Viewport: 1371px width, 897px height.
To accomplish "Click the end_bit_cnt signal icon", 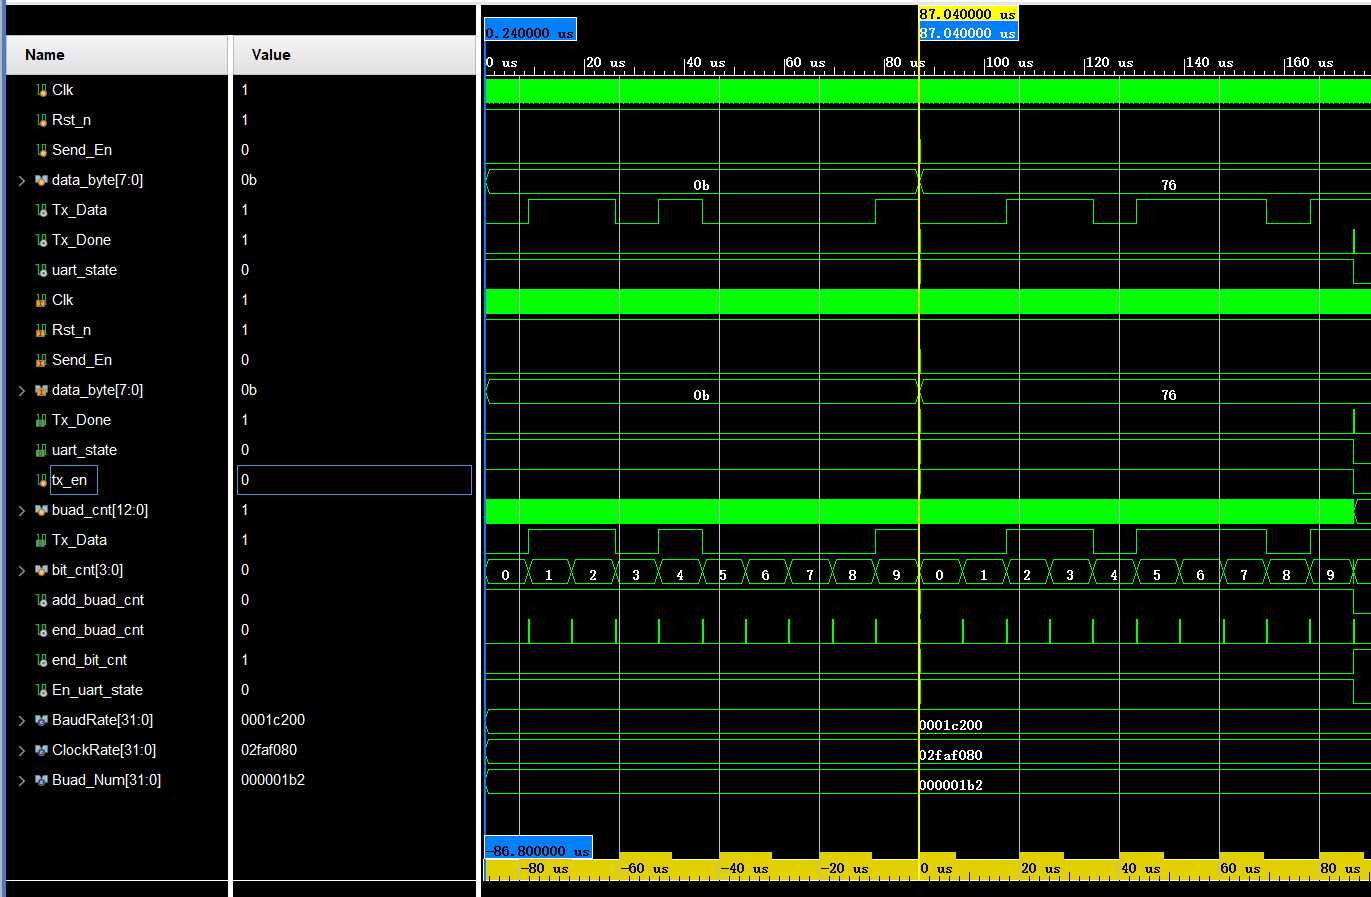I will (41, 660).
